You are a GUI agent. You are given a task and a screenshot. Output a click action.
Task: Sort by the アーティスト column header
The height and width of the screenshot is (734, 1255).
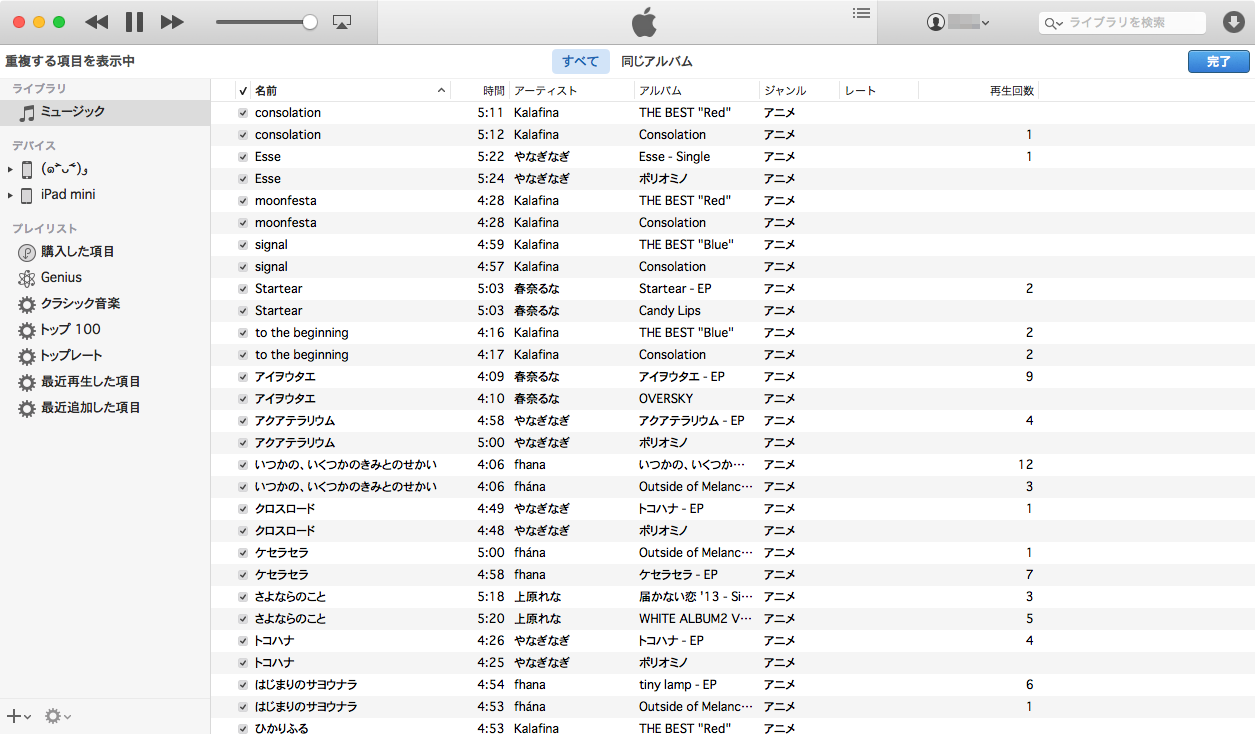point(572,90)
